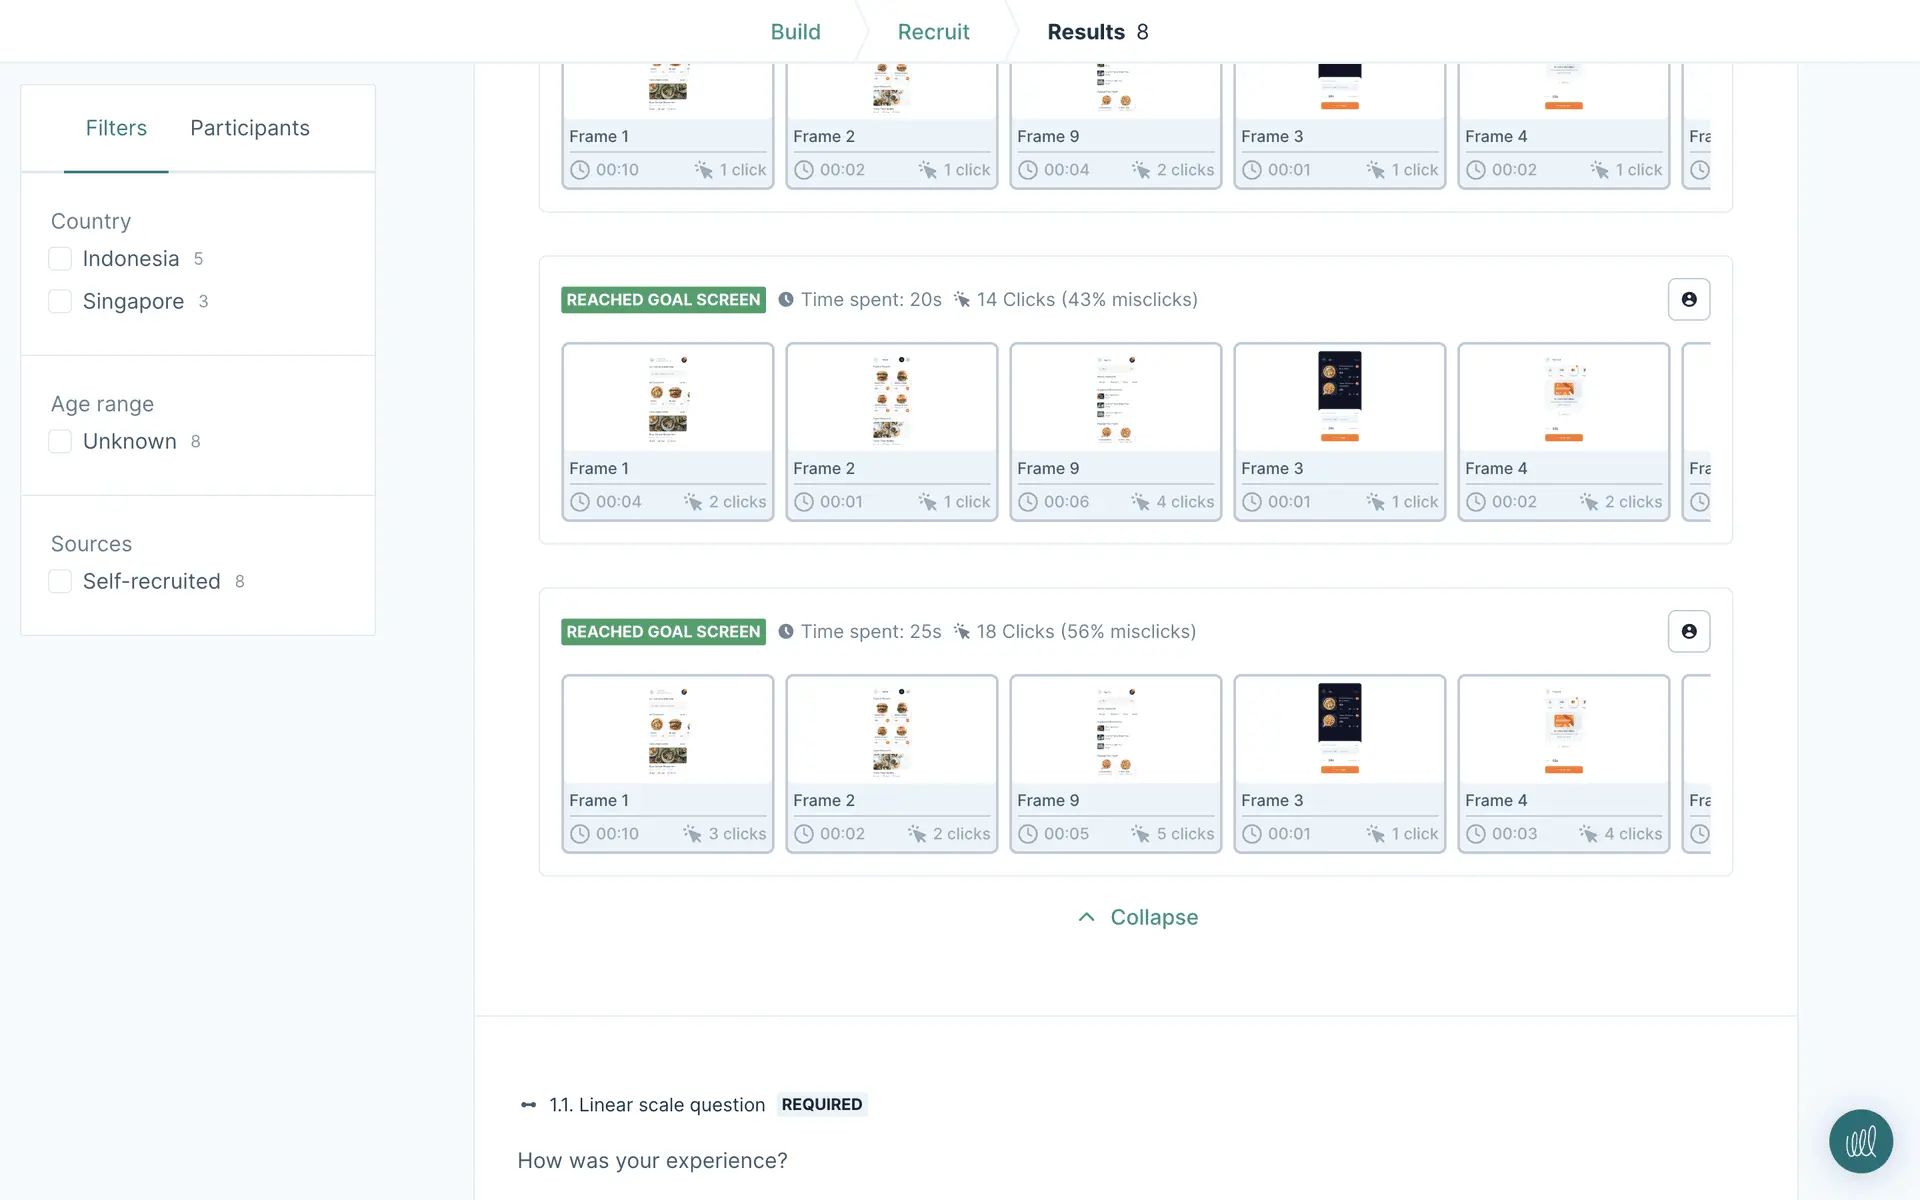The image size is (1920, 1200).
Task: Click cursor icon beside 18 Clicks
Action: tap(962, 631)
